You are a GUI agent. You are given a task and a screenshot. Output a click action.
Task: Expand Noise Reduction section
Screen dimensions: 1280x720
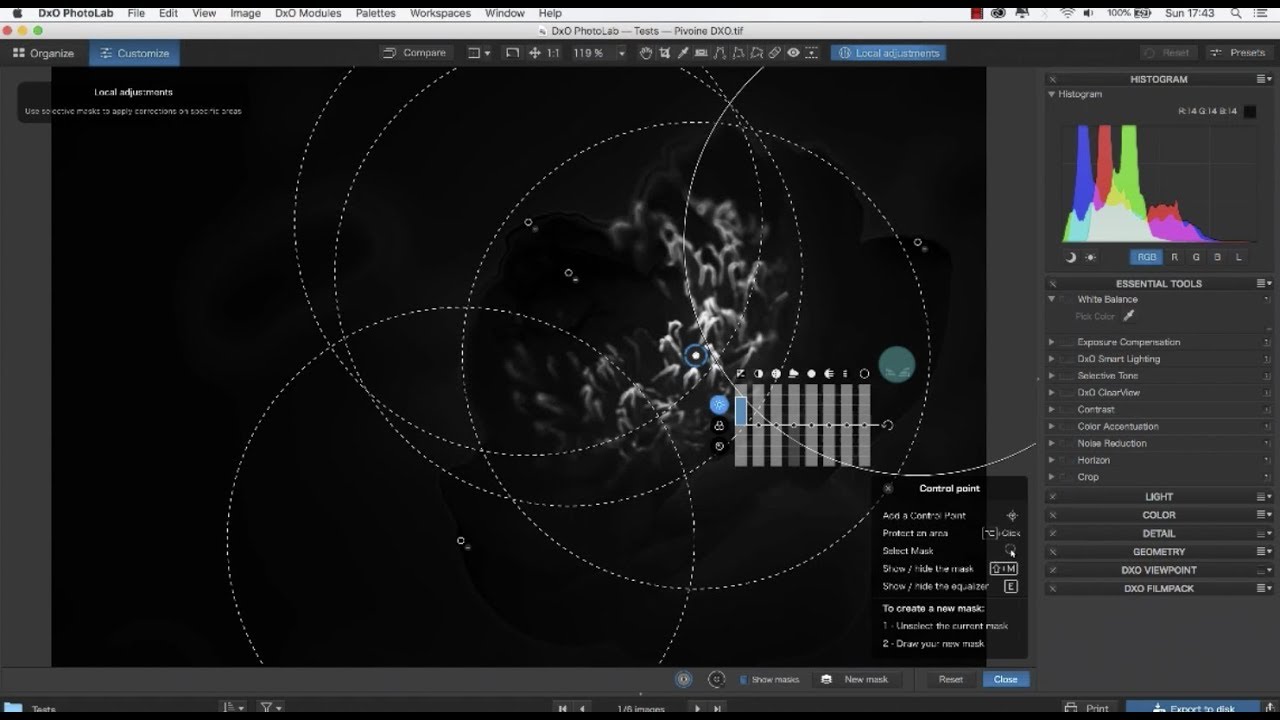1052,443
